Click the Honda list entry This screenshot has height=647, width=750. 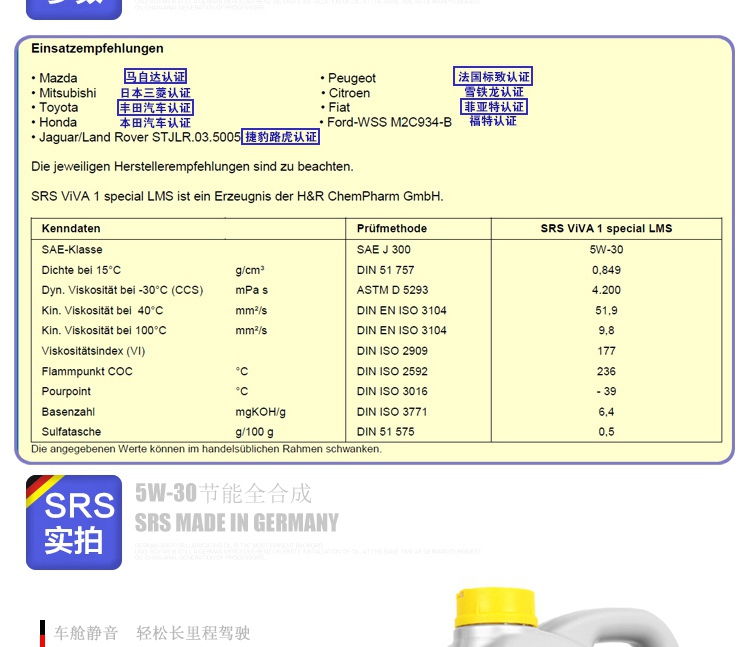pos(54,122)
